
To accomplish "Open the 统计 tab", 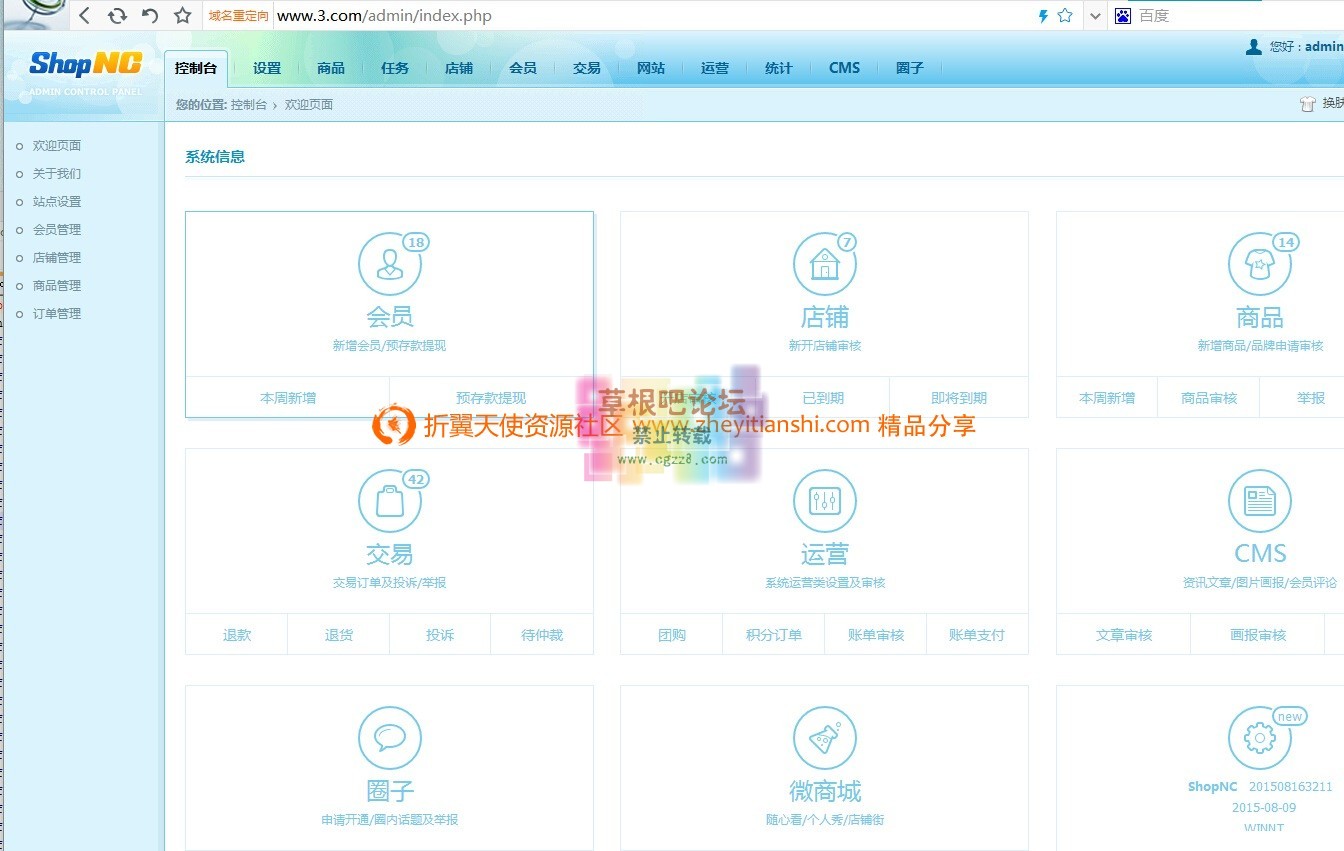I will (778, 67).
